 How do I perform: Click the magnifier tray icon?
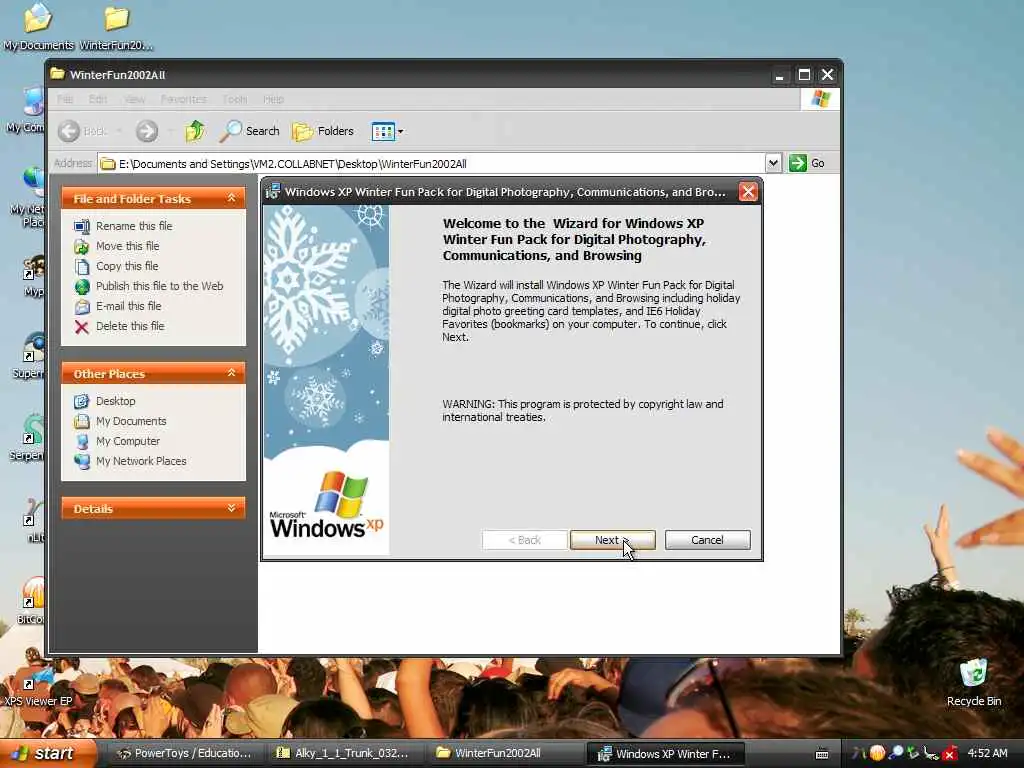(x=895, y=753)
